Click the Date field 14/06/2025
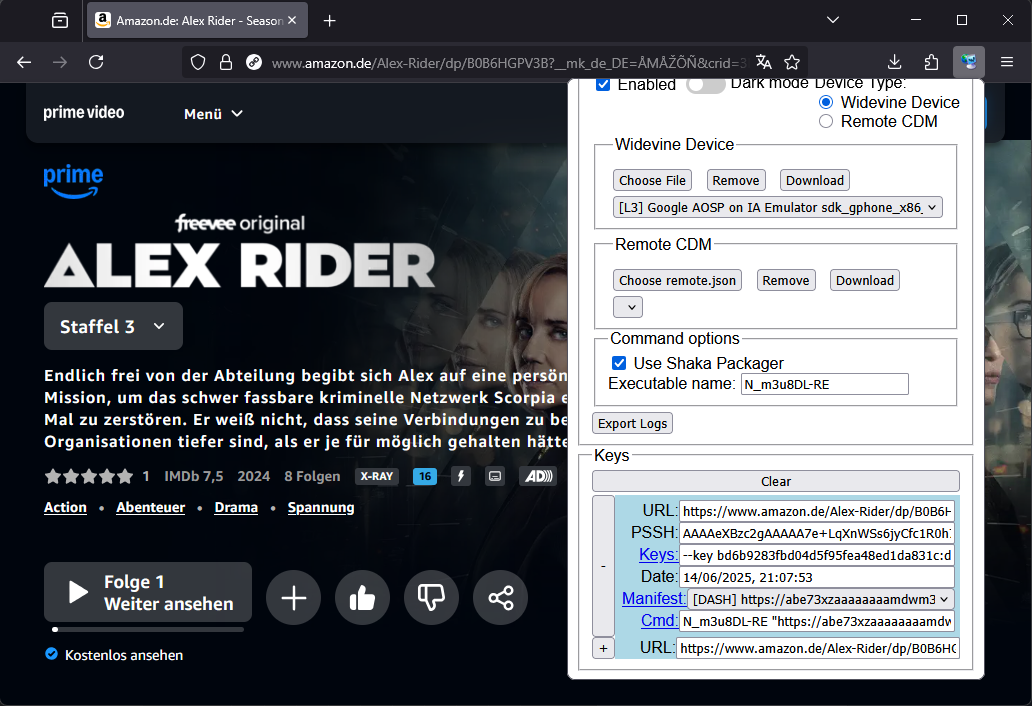Screen dimensions: 1032x706 coord(817,577)
